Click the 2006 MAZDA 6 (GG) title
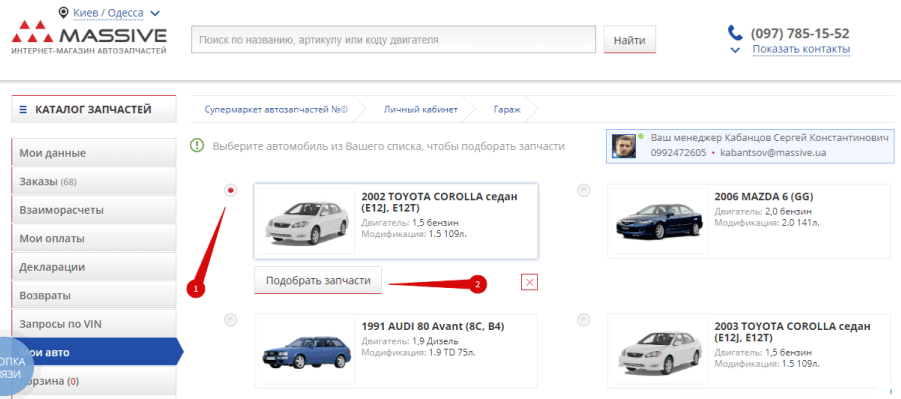 click(x=764, y=197)
